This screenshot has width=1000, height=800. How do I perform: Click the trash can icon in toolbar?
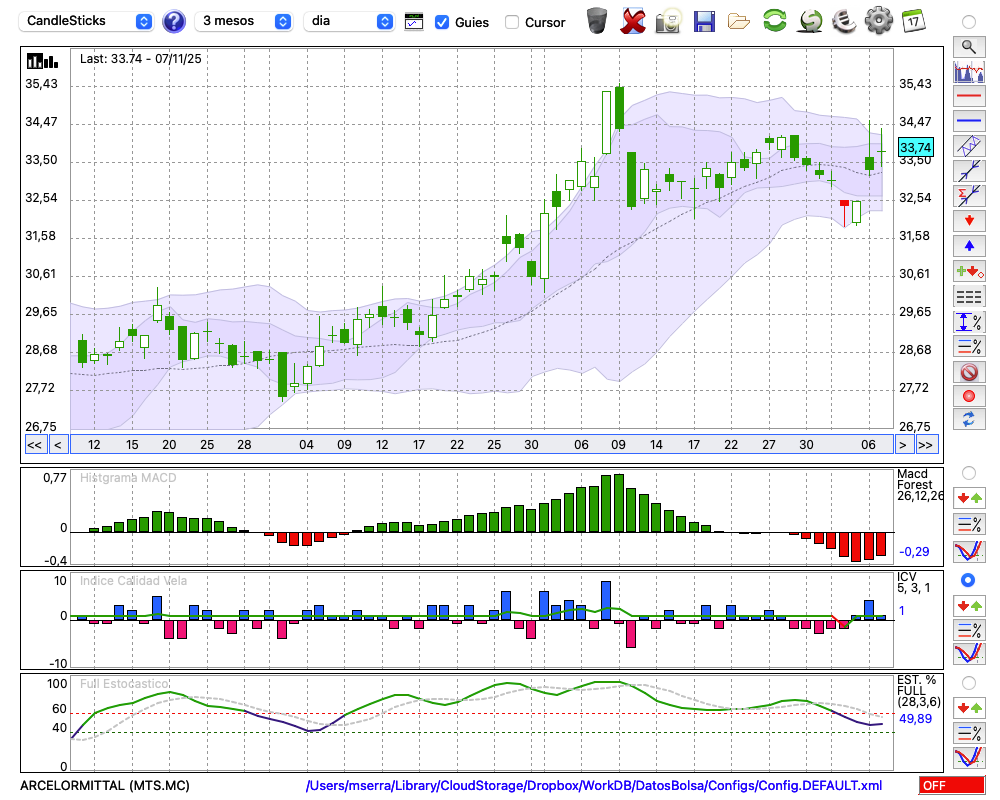pyautogui.click(x=597, y=20)
